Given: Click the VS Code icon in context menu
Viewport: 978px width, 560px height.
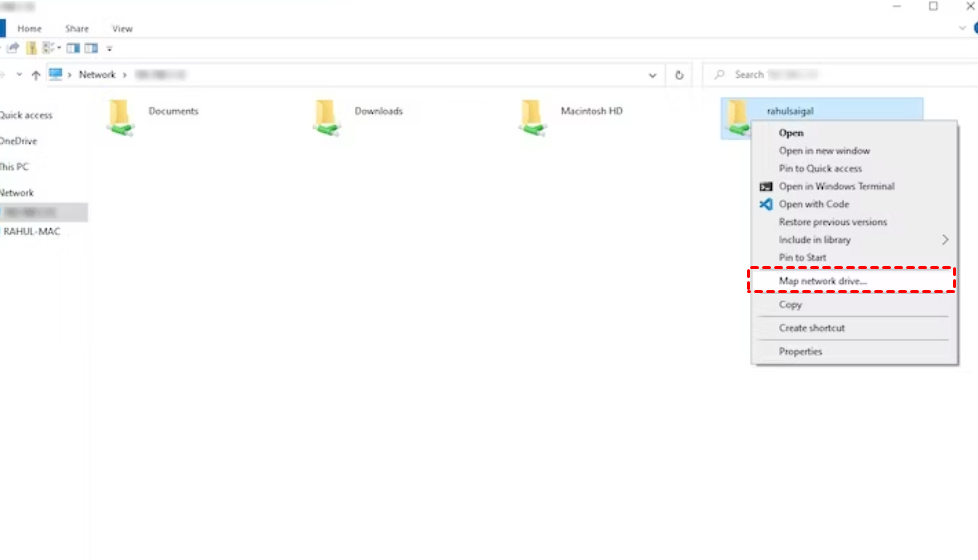Looking at the screenshot, I should tap(765, 204).
